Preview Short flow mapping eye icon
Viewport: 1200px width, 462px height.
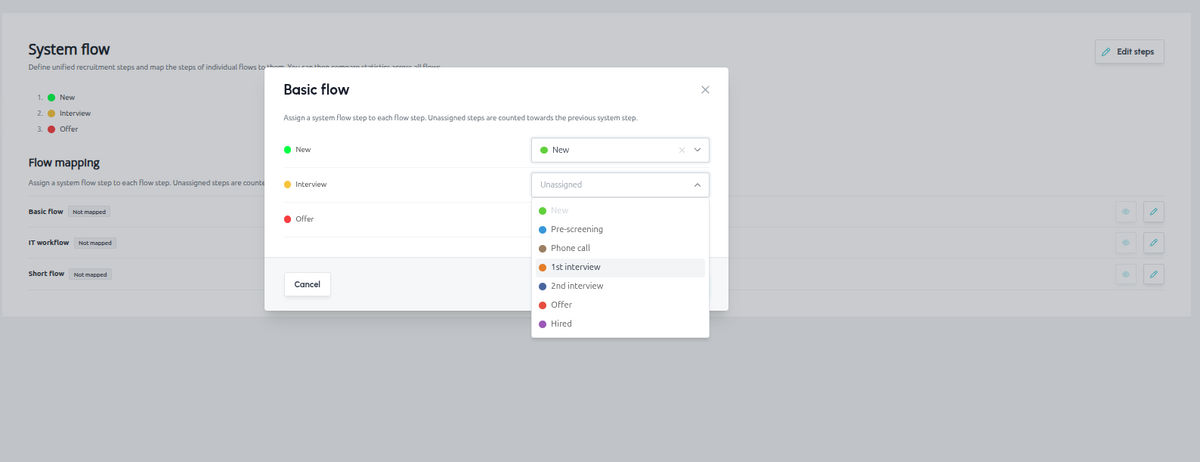1125,274
